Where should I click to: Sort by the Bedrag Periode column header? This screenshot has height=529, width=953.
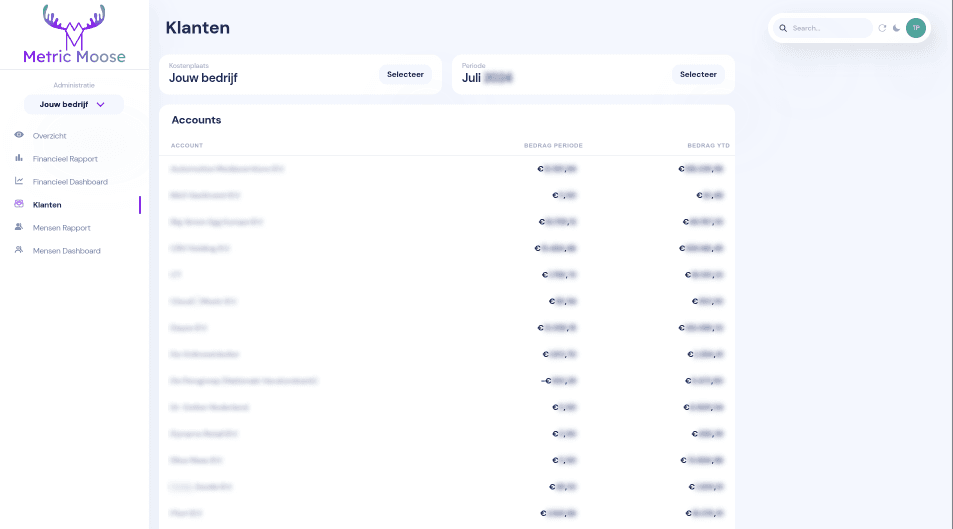tap(553, 145)
